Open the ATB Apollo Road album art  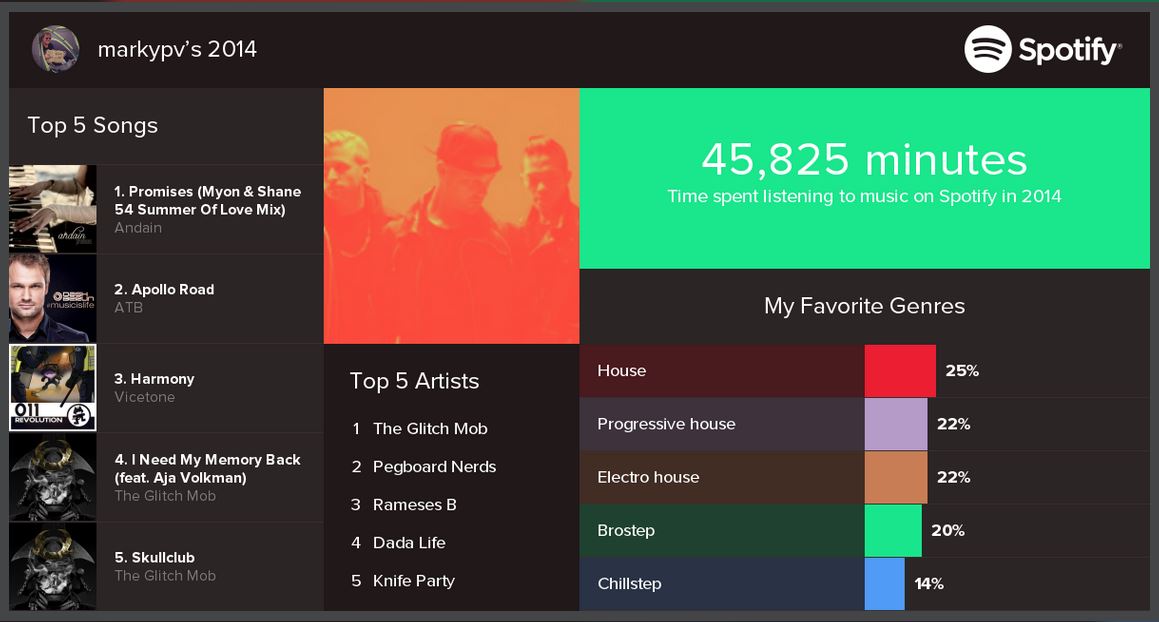coord(53,298)
